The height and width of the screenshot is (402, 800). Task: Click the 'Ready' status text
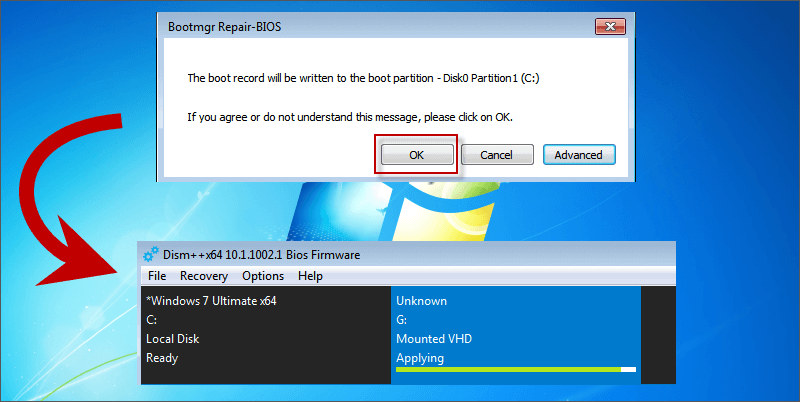[162, 358]
